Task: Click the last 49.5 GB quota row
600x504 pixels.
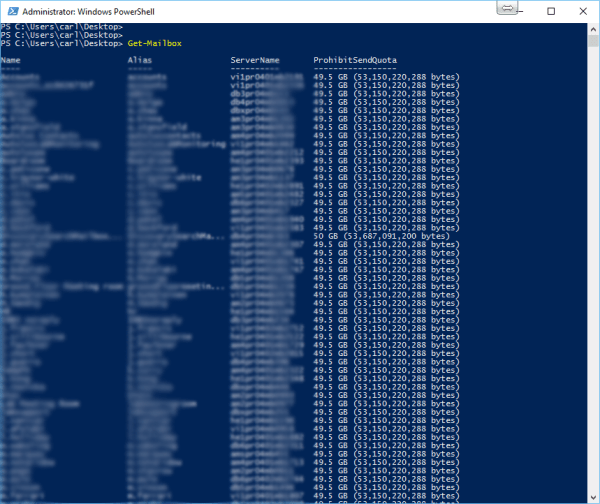Action: [386, 493]
